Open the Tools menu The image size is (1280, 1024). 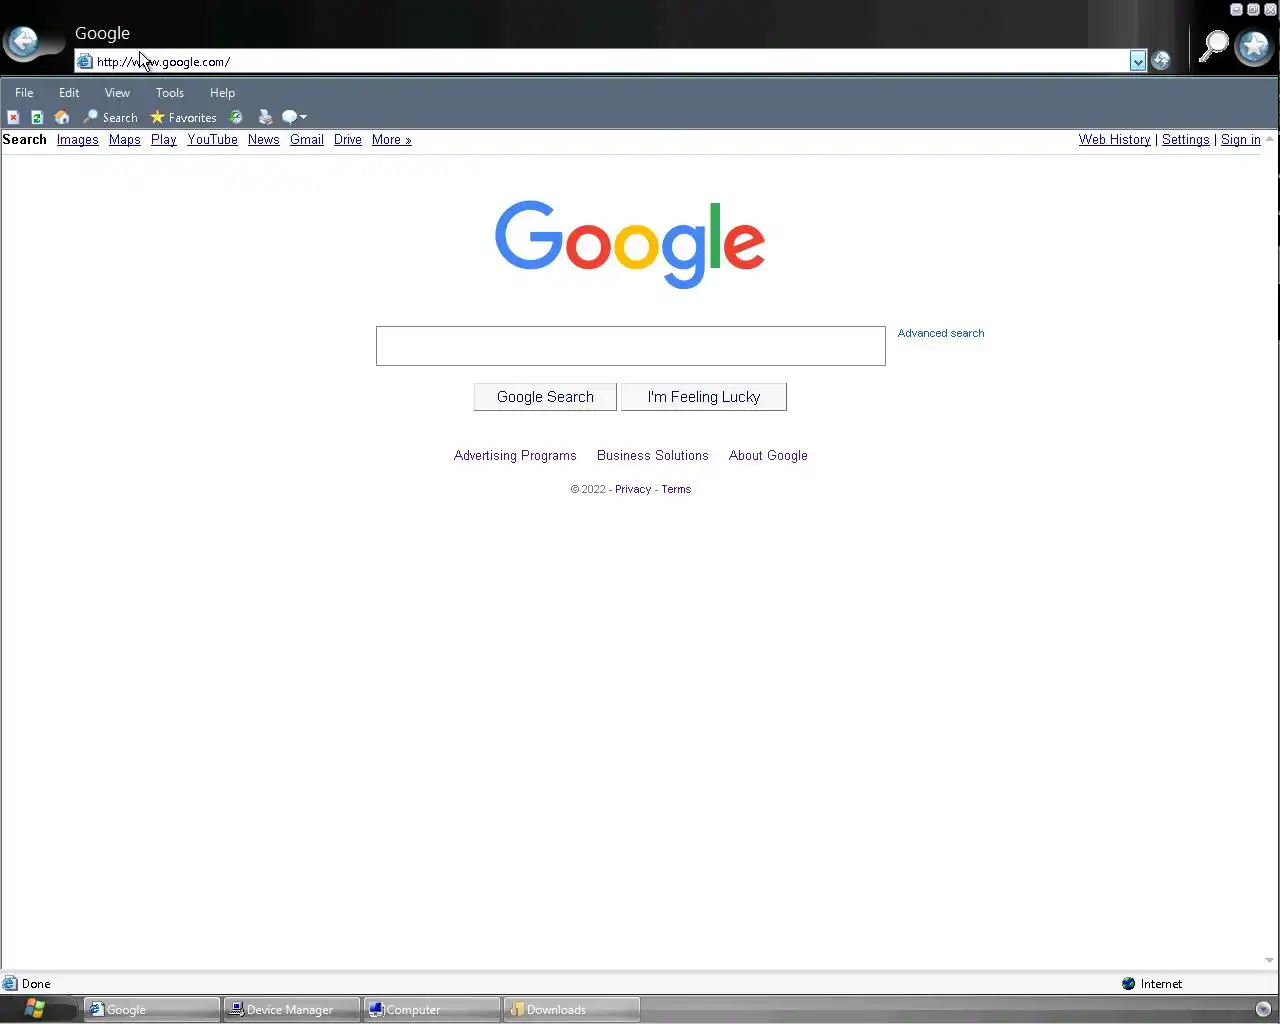pyautogui.click(x=170, y=93)
